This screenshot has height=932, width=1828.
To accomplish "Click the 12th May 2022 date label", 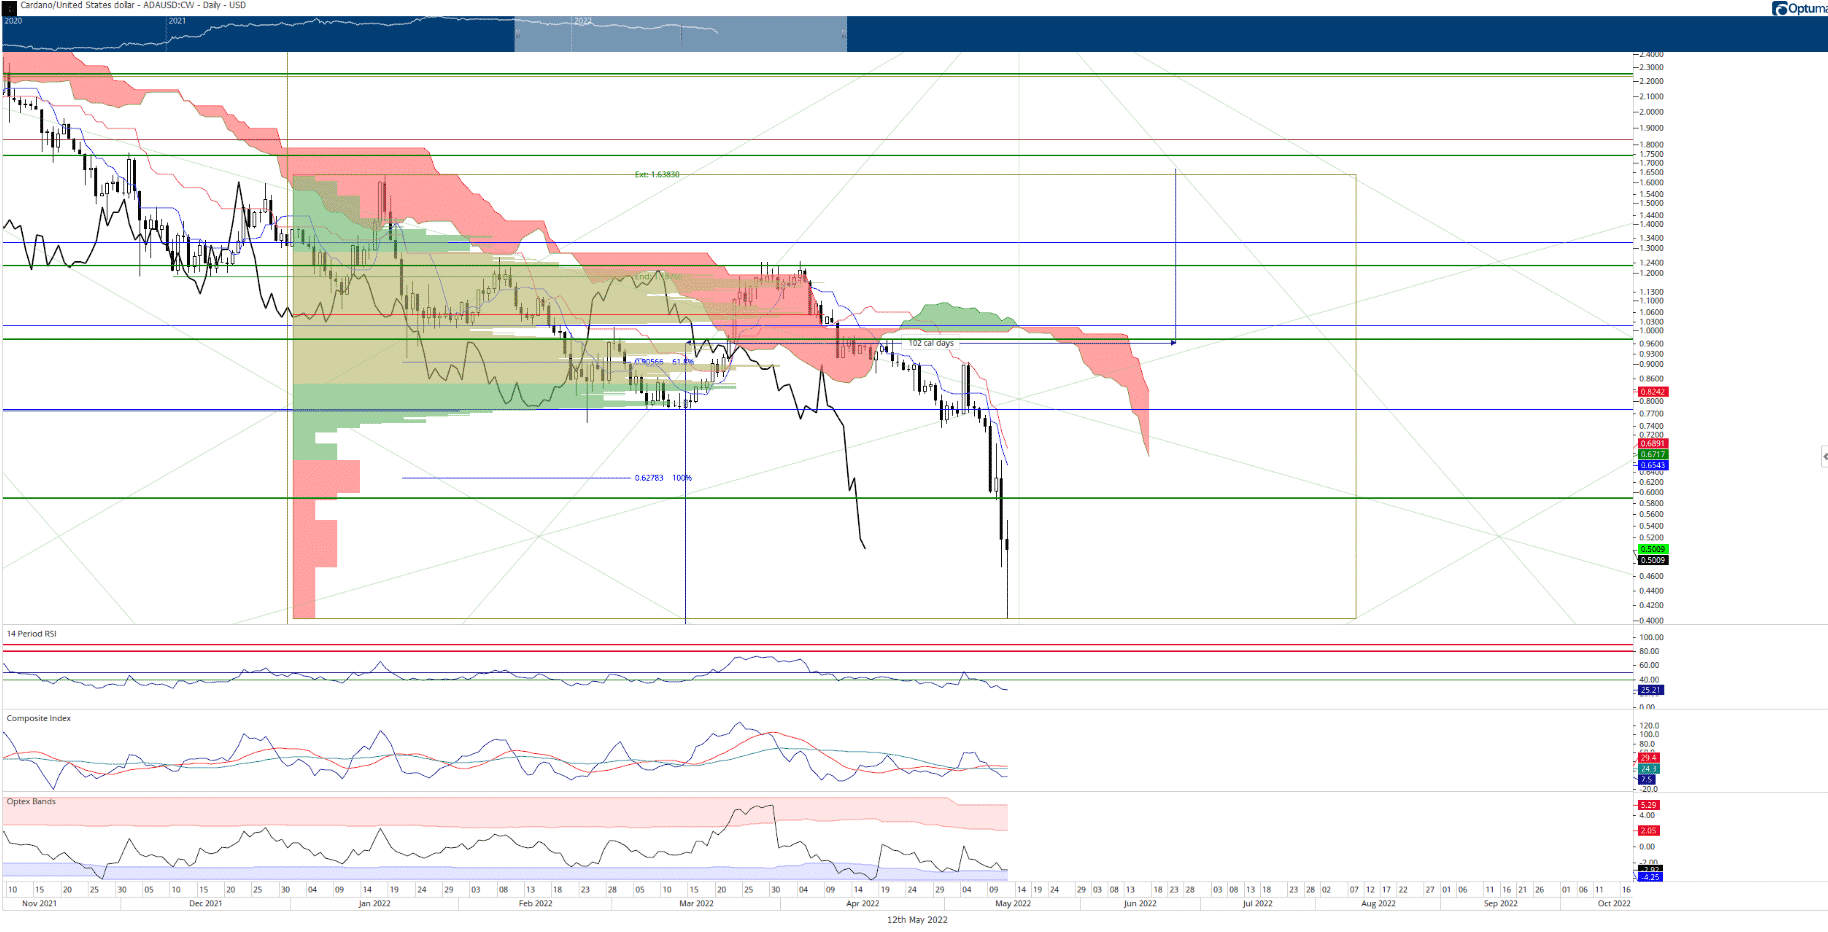I will [x=917, y=920].
